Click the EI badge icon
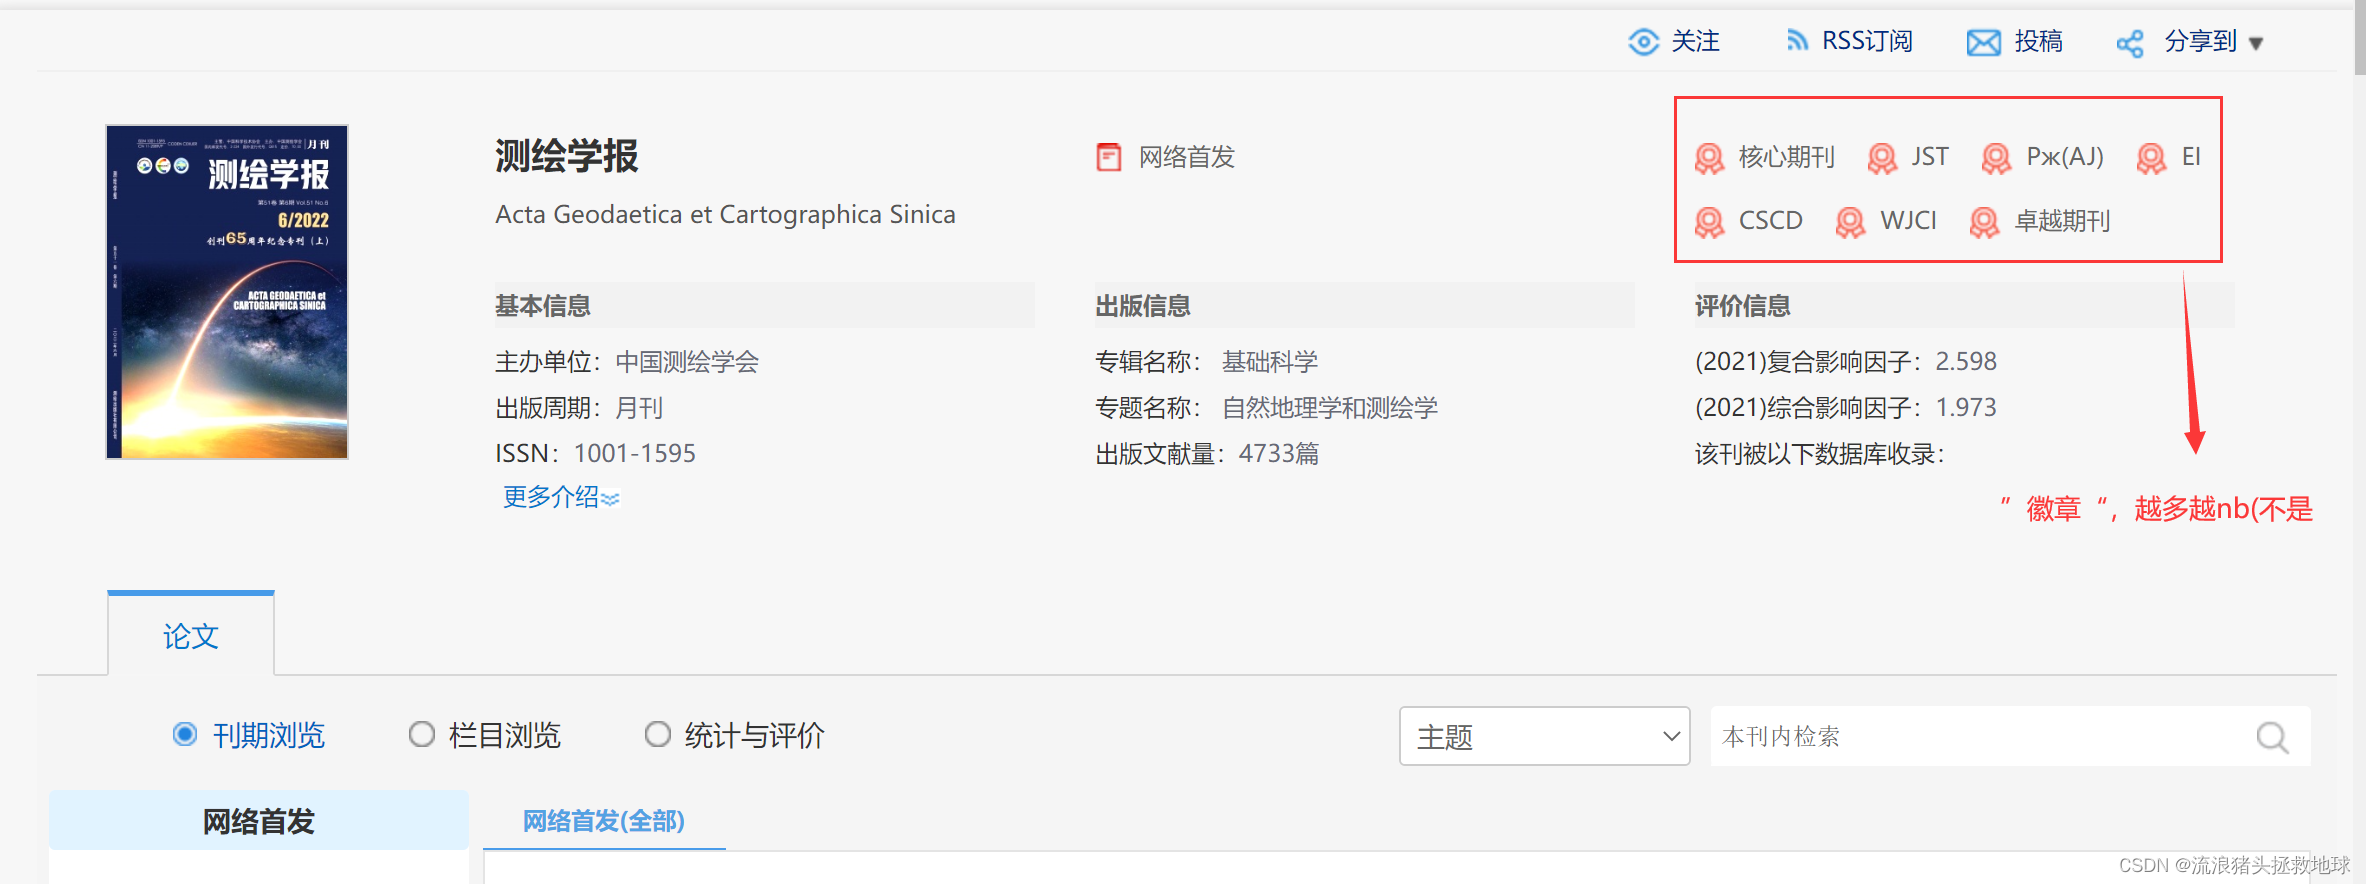The width and height of the screenshot is (2366, 884). click(2151, 158)
